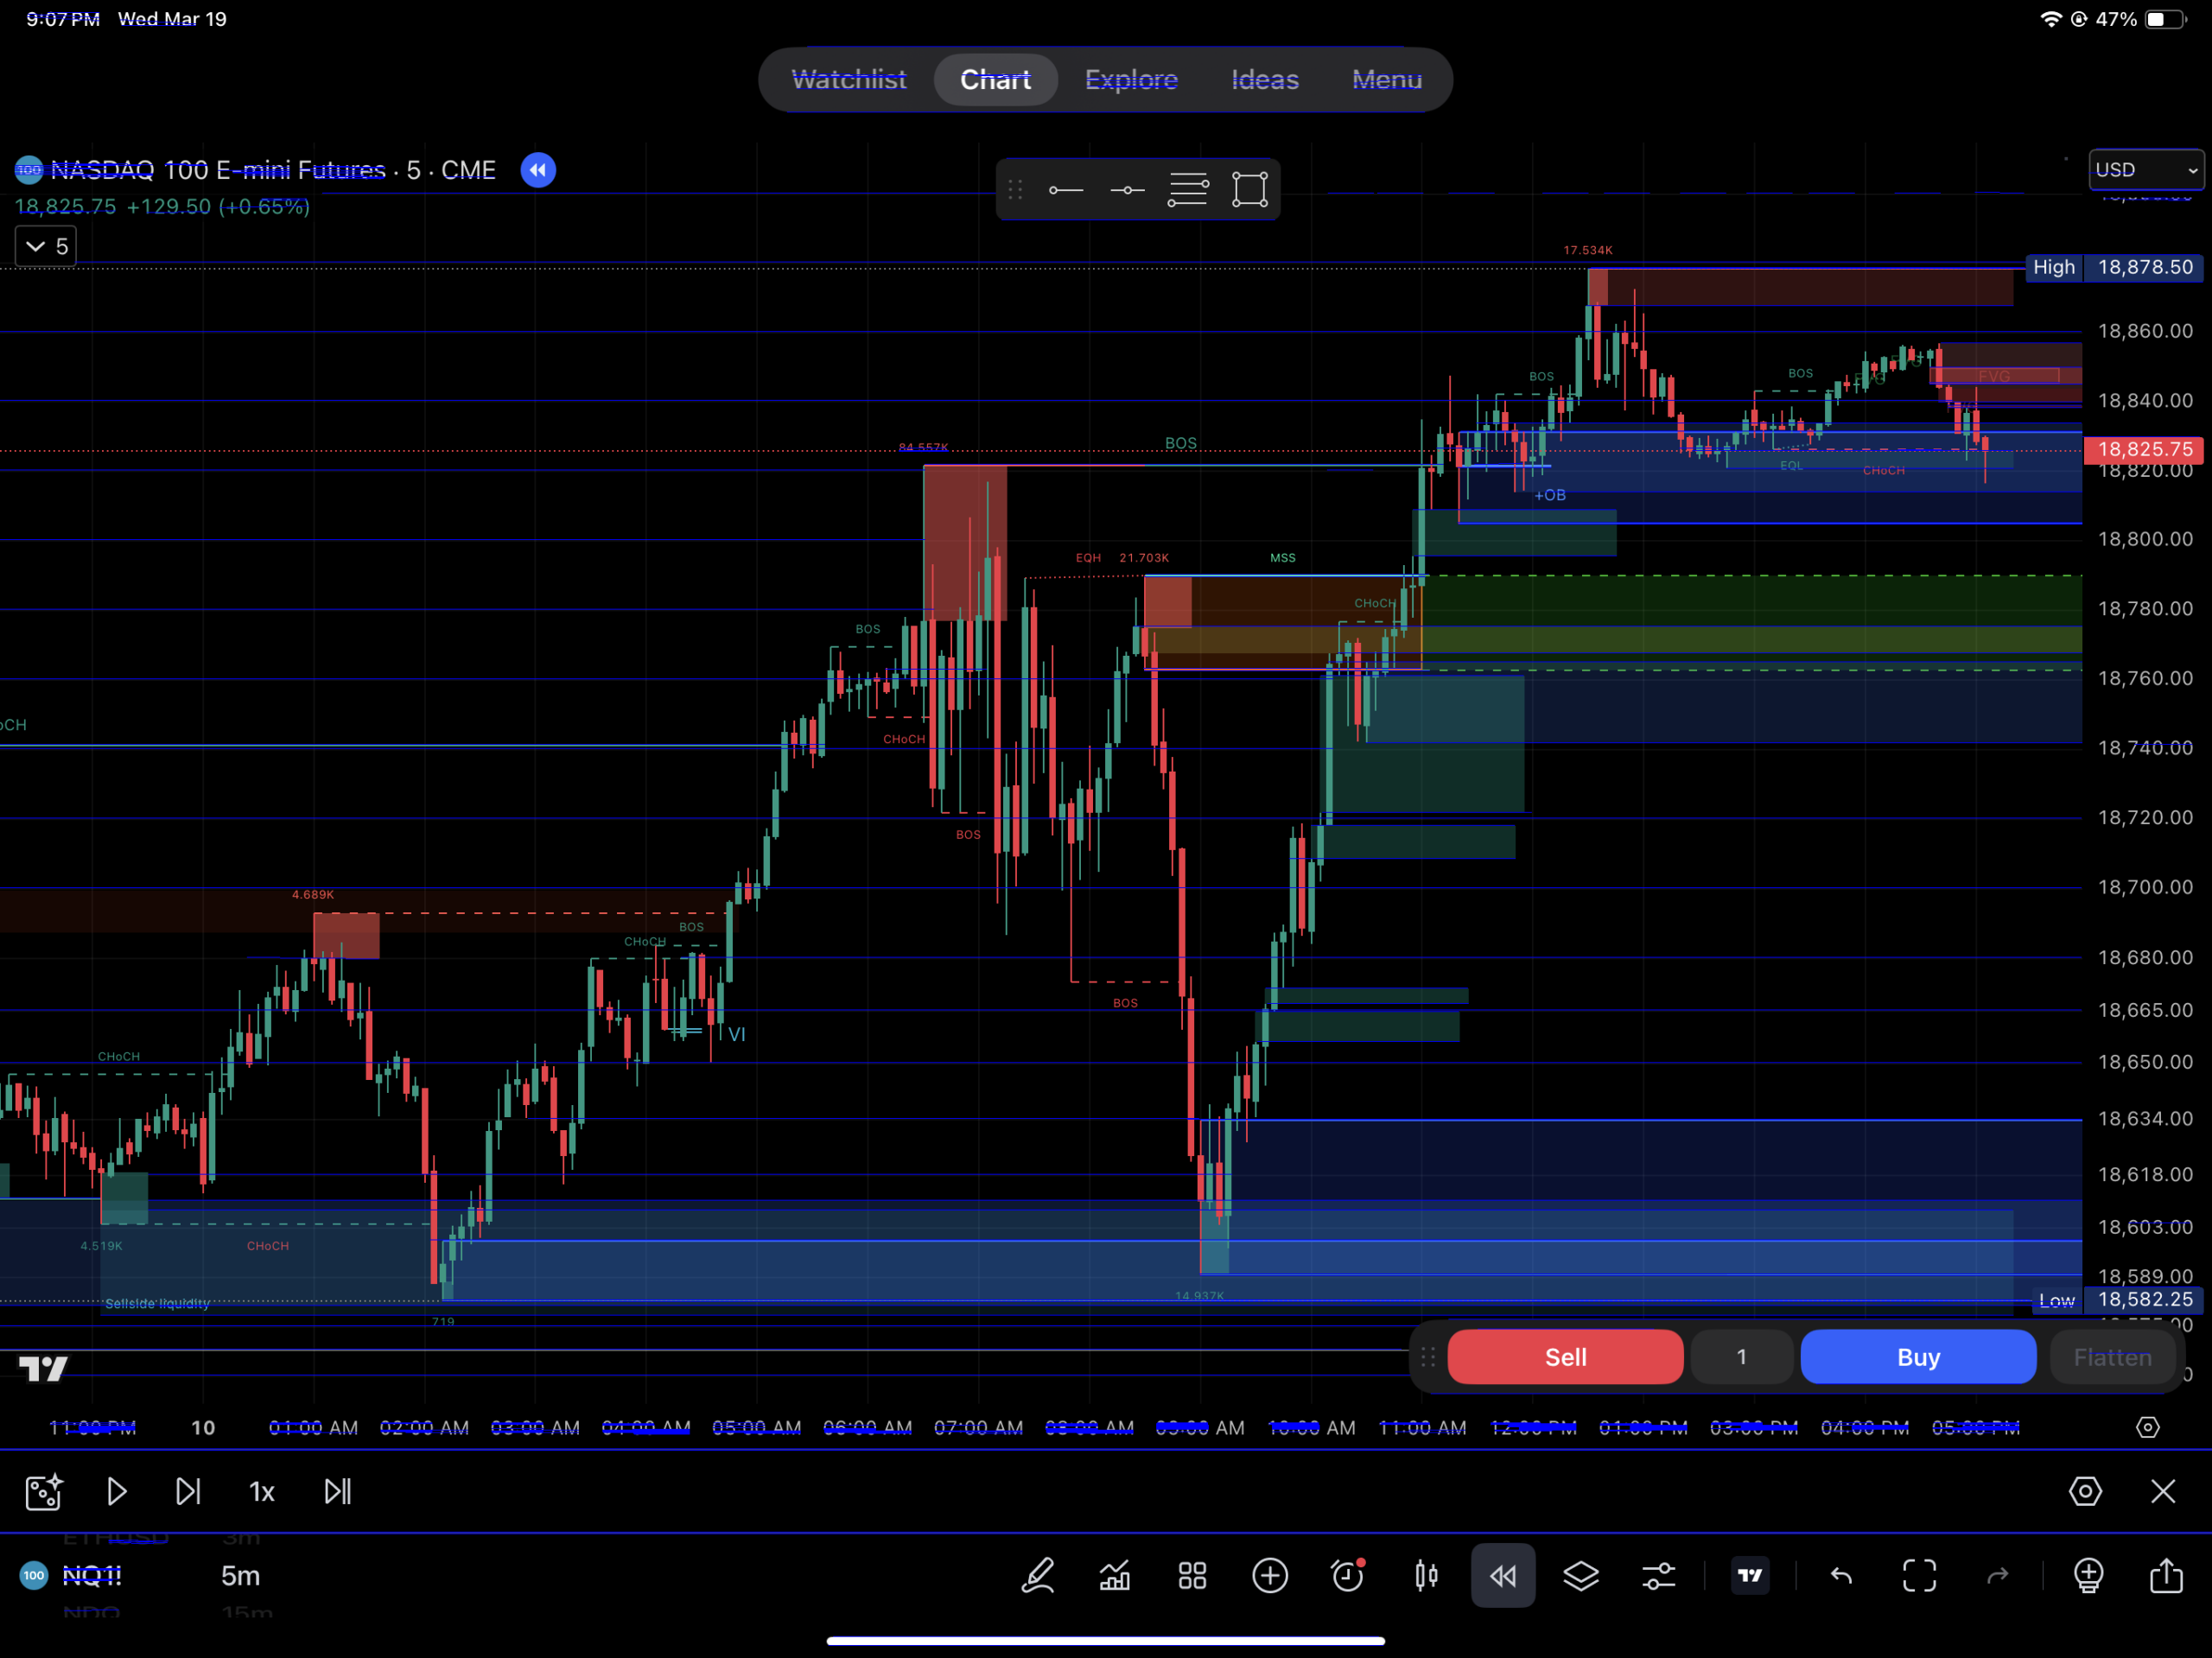Close the replay toolbar
This screenshot has width=2212, height=1658.
(2163, 1492)
